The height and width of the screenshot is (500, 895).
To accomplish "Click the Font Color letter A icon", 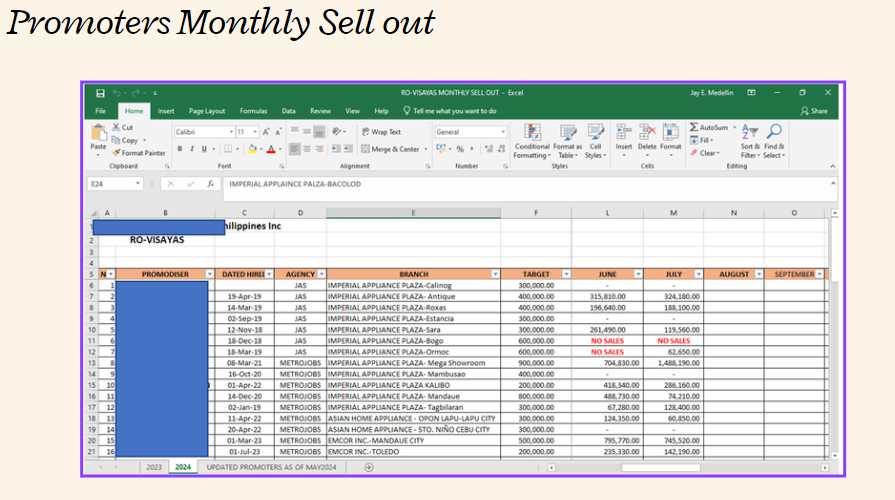I will [x=271, y=149].
